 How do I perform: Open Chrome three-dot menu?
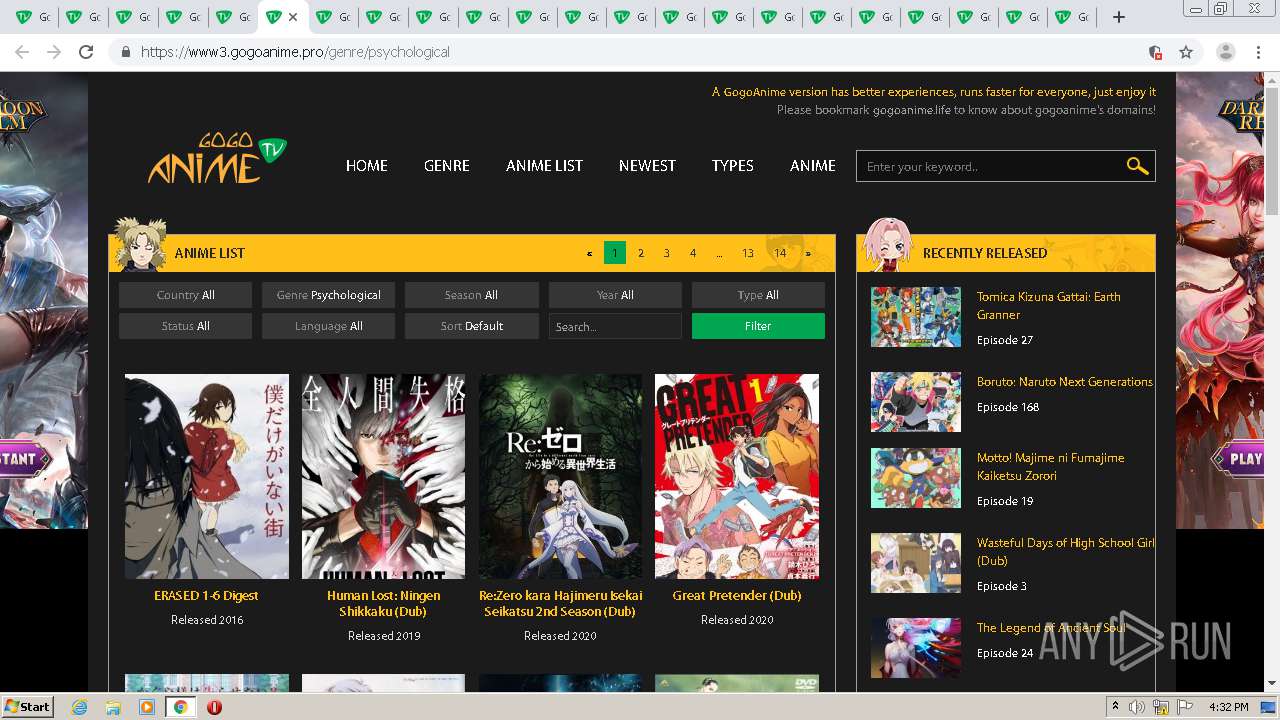1258,52
